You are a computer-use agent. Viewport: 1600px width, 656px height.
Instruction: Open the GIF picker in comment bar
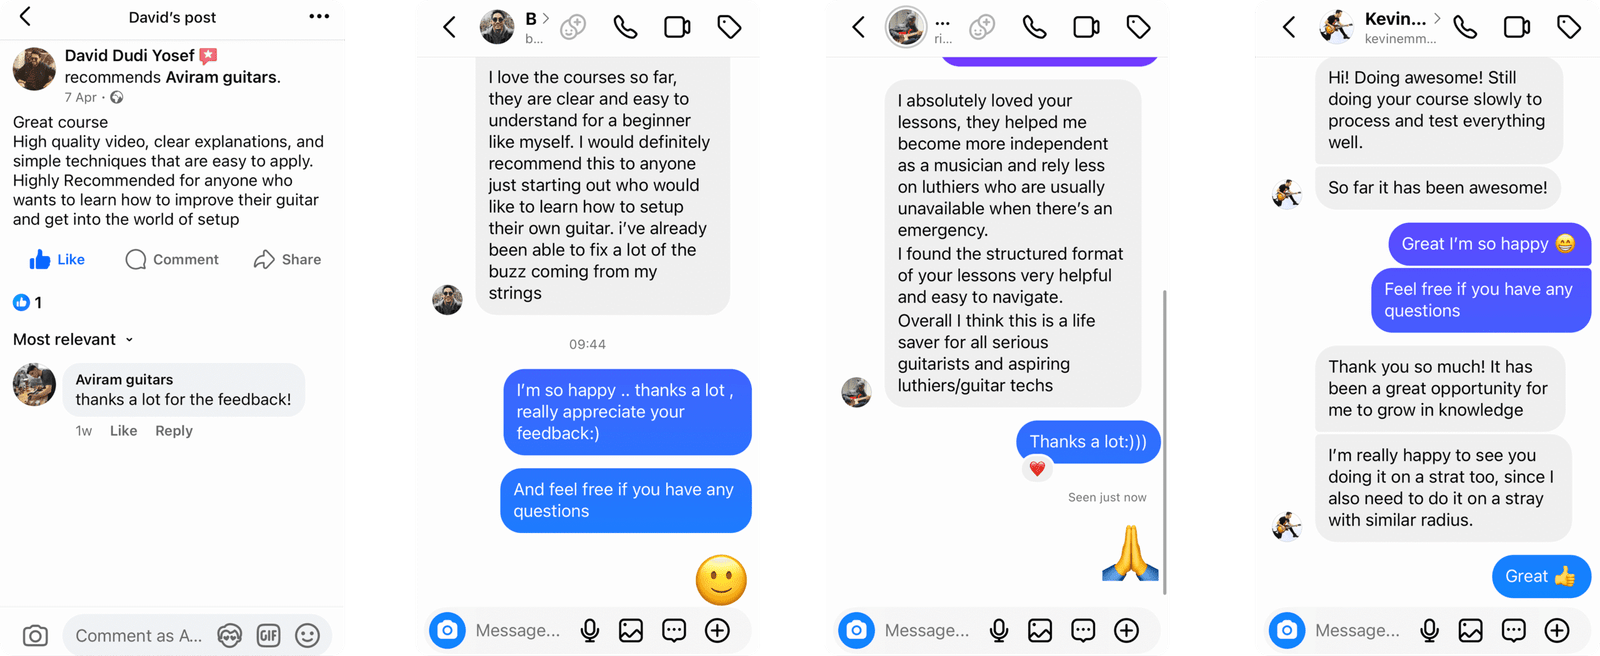pyautogui.click(x=268, y=636)
